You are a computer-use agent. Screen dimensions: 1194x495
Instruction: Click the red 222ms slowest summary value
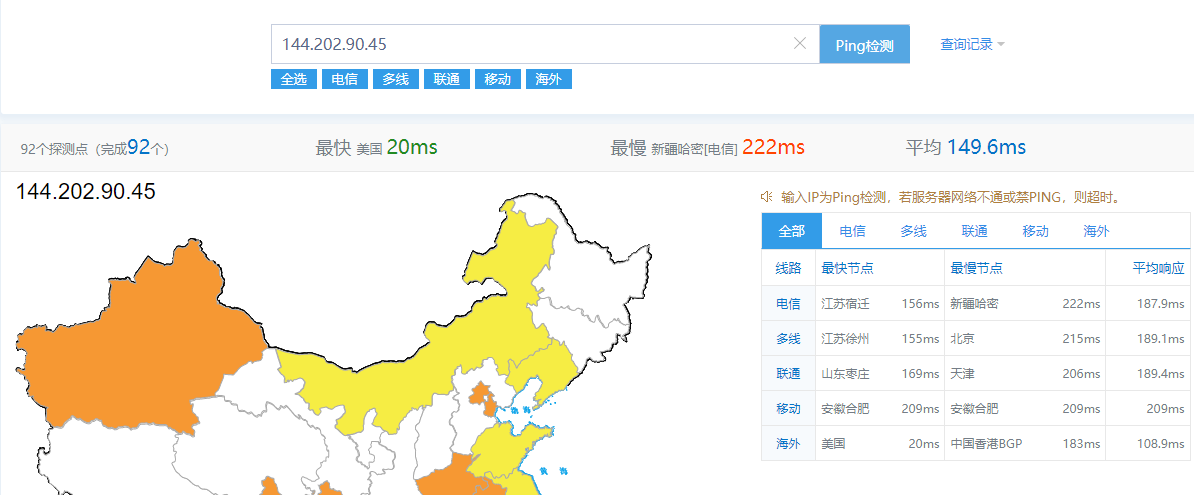(773, 148)
